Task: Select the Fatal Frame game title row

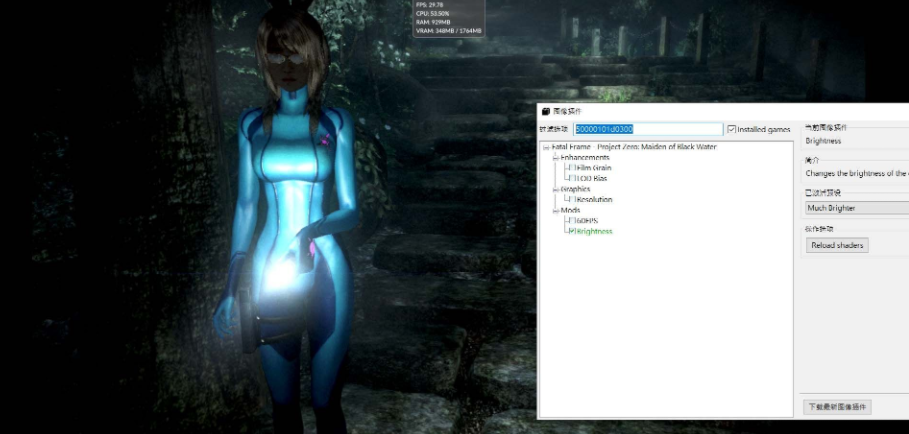Action: pyautogui.click(x=634, y=147)
